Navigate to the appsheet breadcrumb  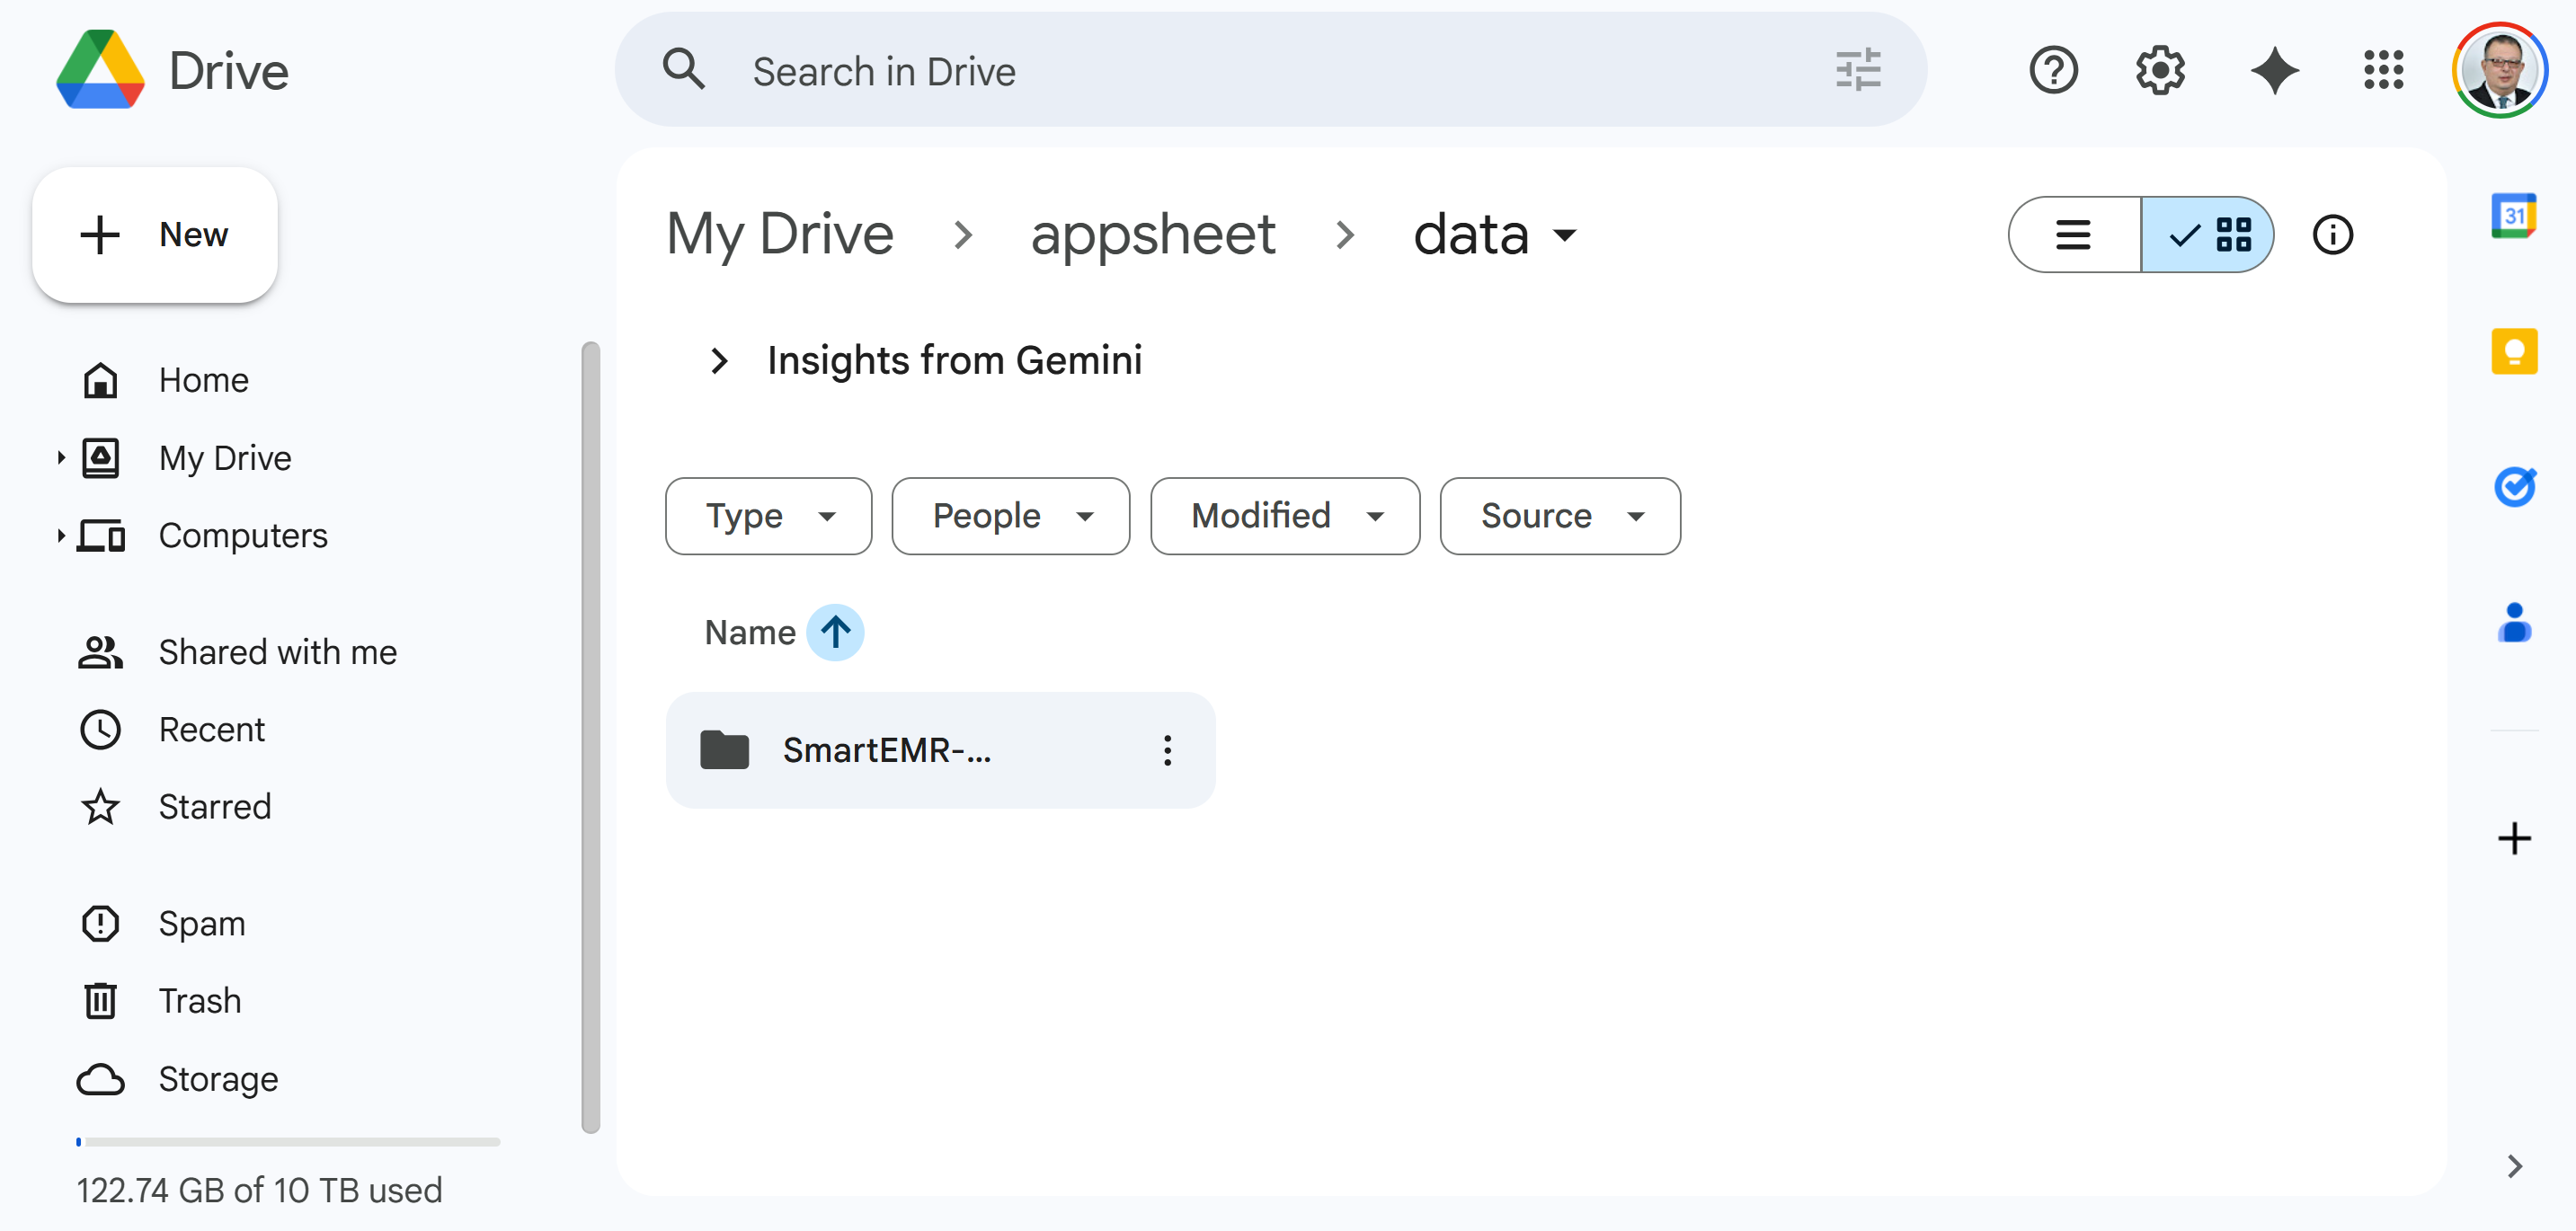(1152, 234)
